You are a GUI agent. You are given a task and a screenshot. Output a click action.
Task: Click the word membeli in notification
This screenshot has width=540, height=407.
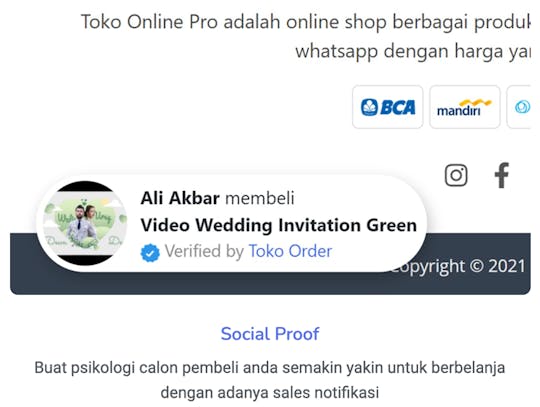click(260, 198)
